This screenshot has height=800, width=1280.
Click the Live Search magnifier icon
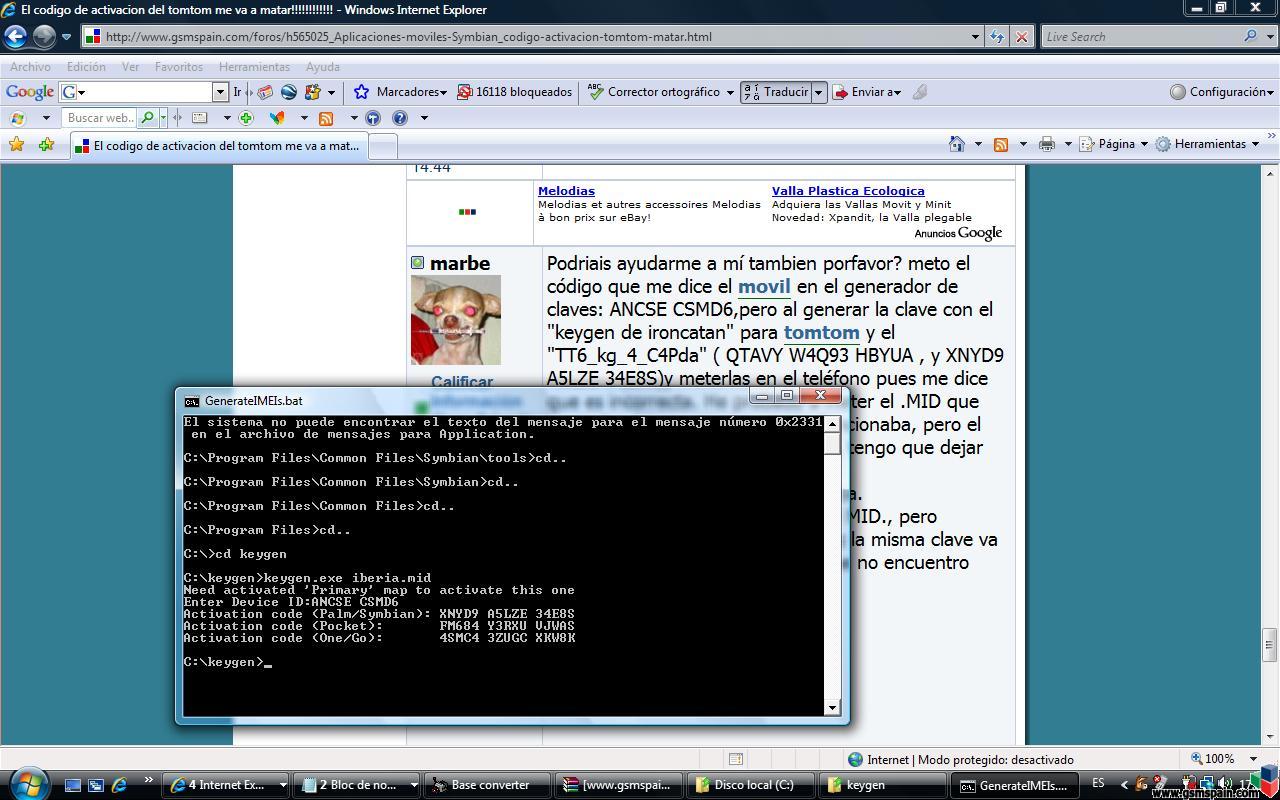point(1251,36)
